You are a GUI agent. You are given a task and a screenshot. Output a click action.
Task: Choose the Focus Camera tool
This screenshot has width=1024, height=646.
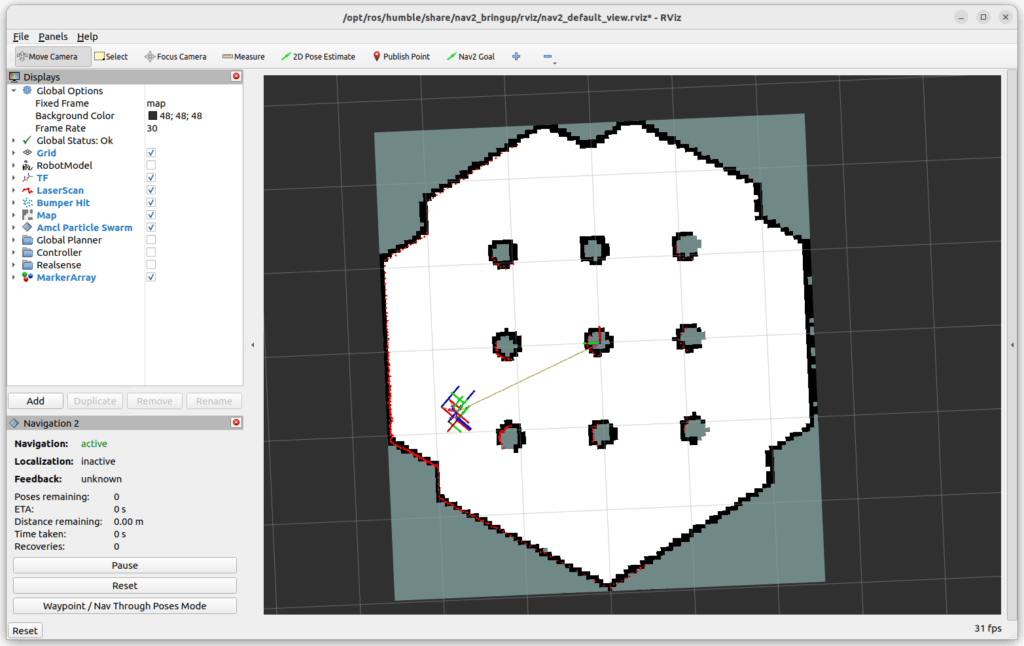pos(176,57)
